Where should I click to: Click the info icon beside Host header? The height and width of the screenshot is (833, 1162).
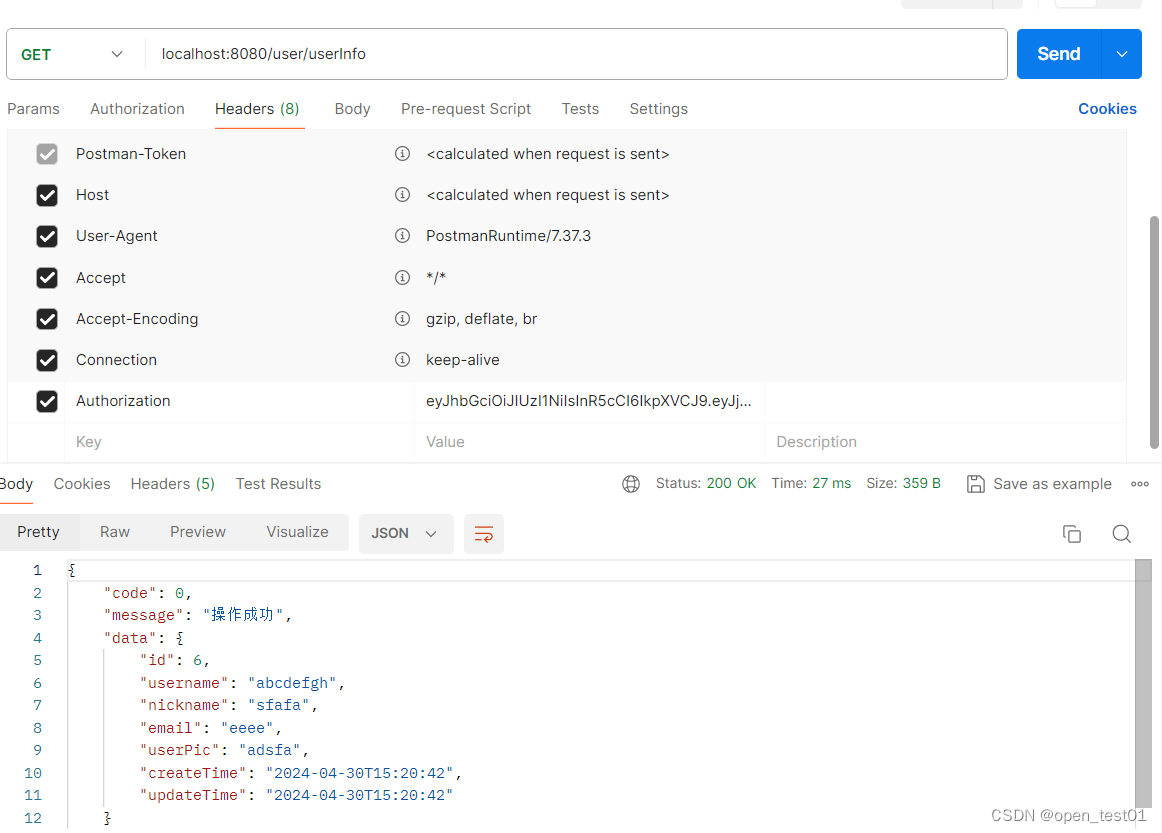point(402,195)
